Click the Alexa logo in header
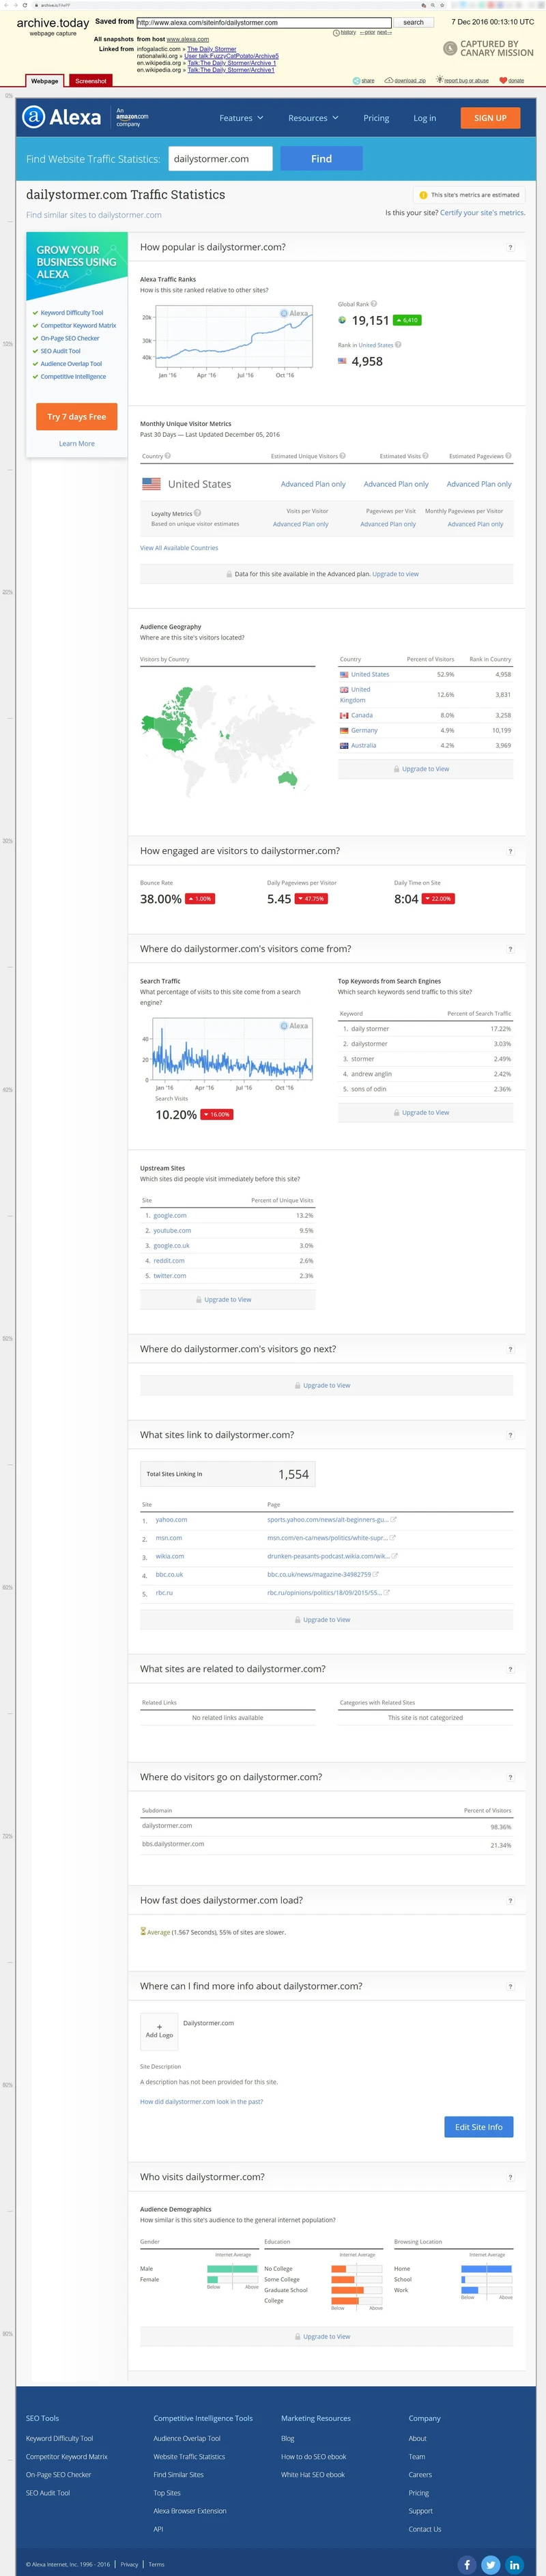Viewport: 546px width, 2576px height. point(61,117)
